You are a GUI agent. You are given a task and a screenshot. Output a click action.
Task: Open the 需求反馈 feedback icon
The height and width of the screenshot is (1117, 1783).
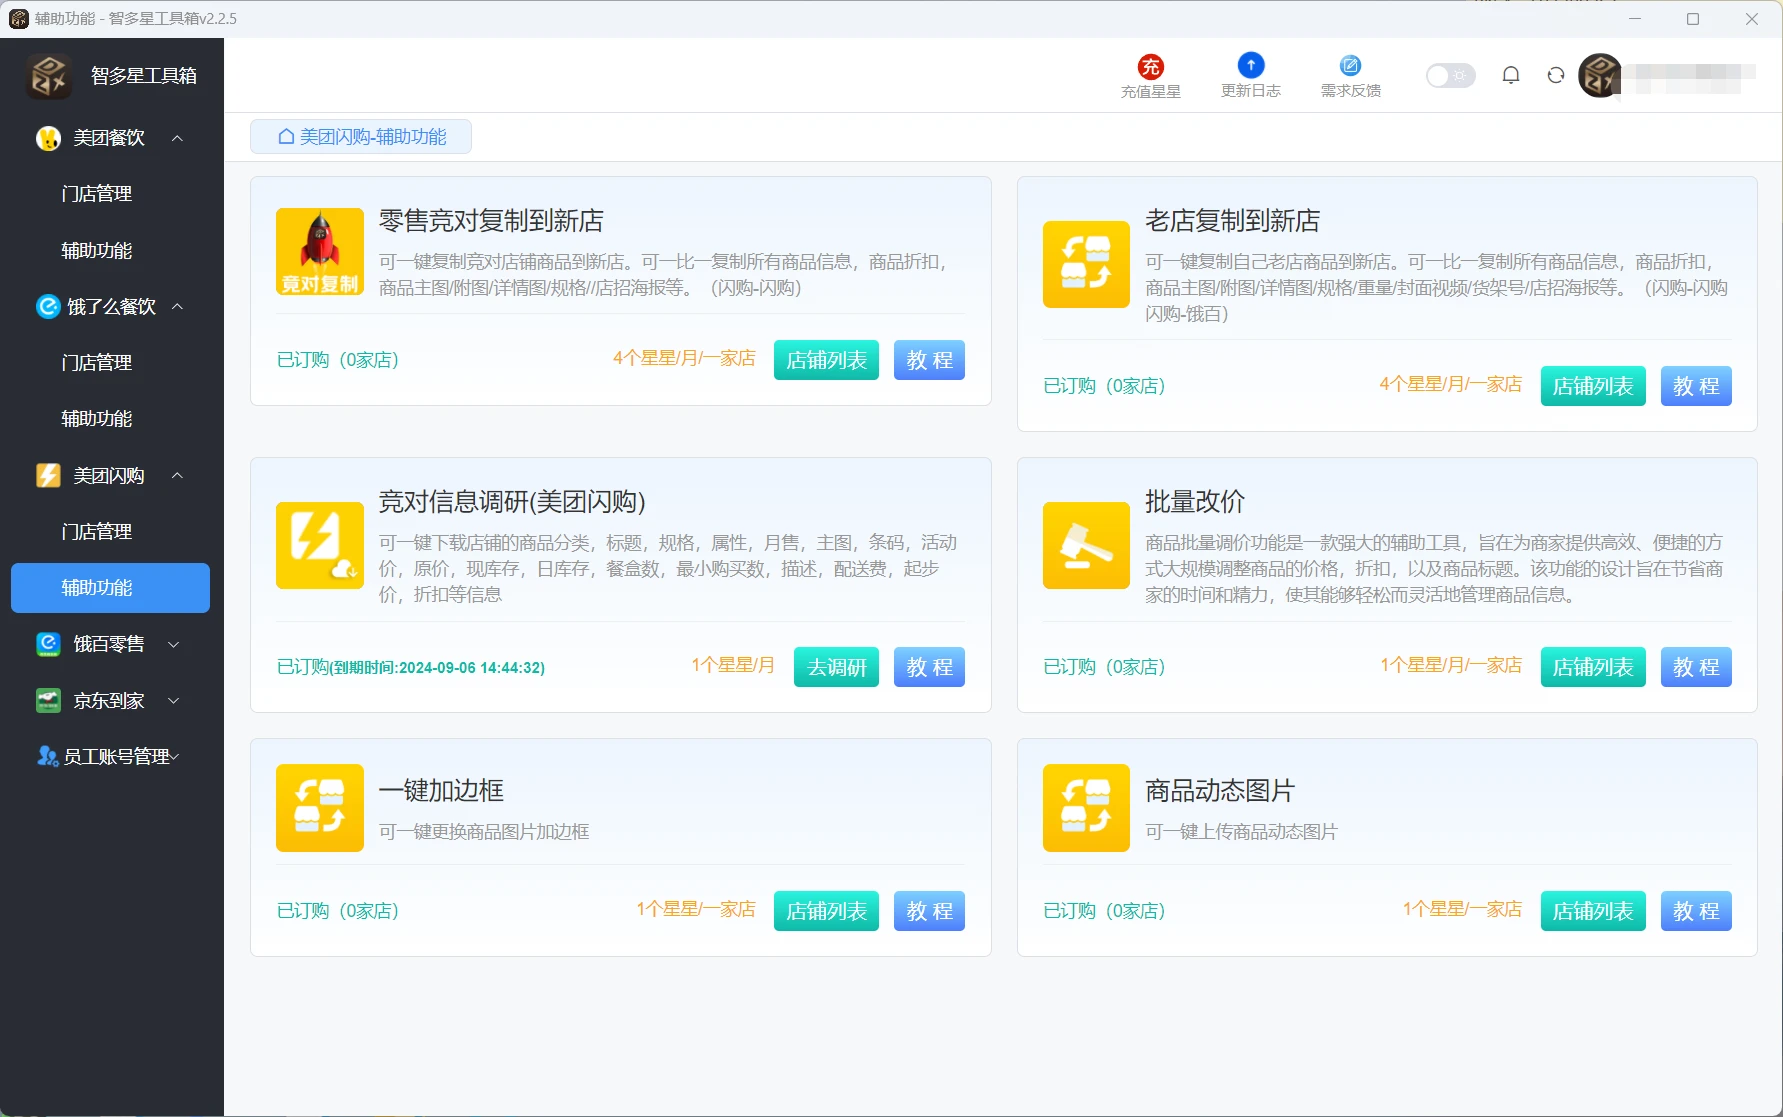pyautogui.click(x=1350, y=65)
